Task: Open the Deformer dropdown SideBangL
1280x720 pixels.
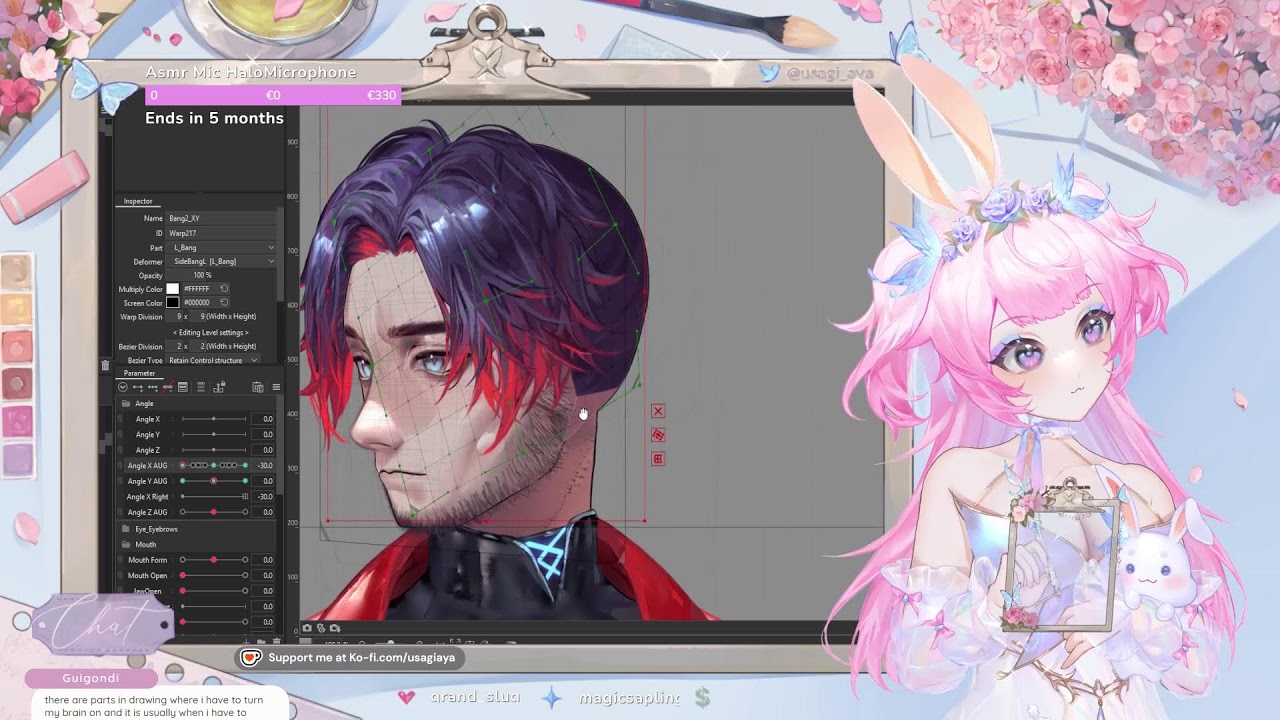Action: (x=221, y=261)
